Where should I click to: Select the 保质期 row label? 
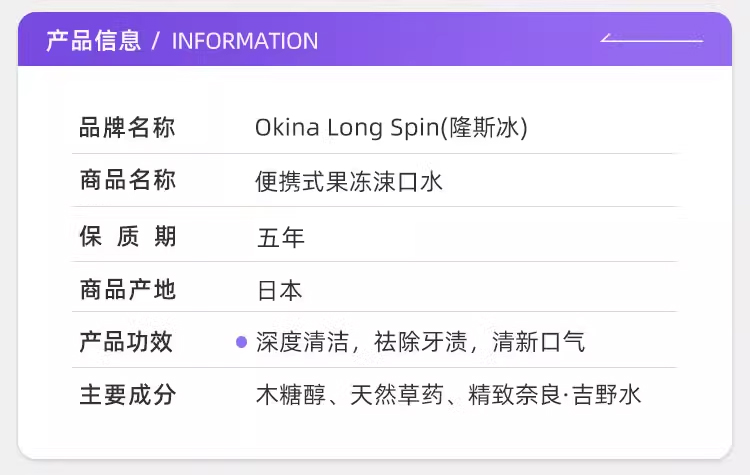128,236
